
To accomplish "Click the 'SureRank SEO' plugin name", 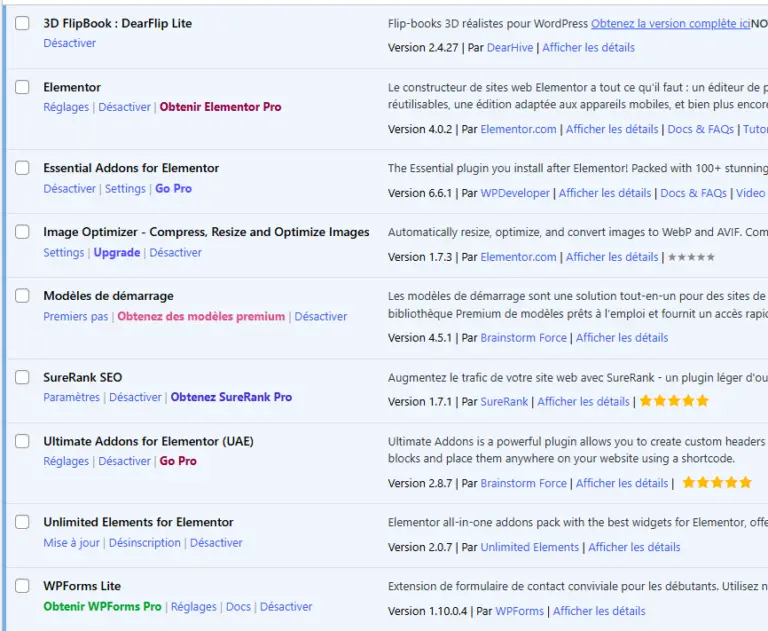I will click(x=83, y=377).
